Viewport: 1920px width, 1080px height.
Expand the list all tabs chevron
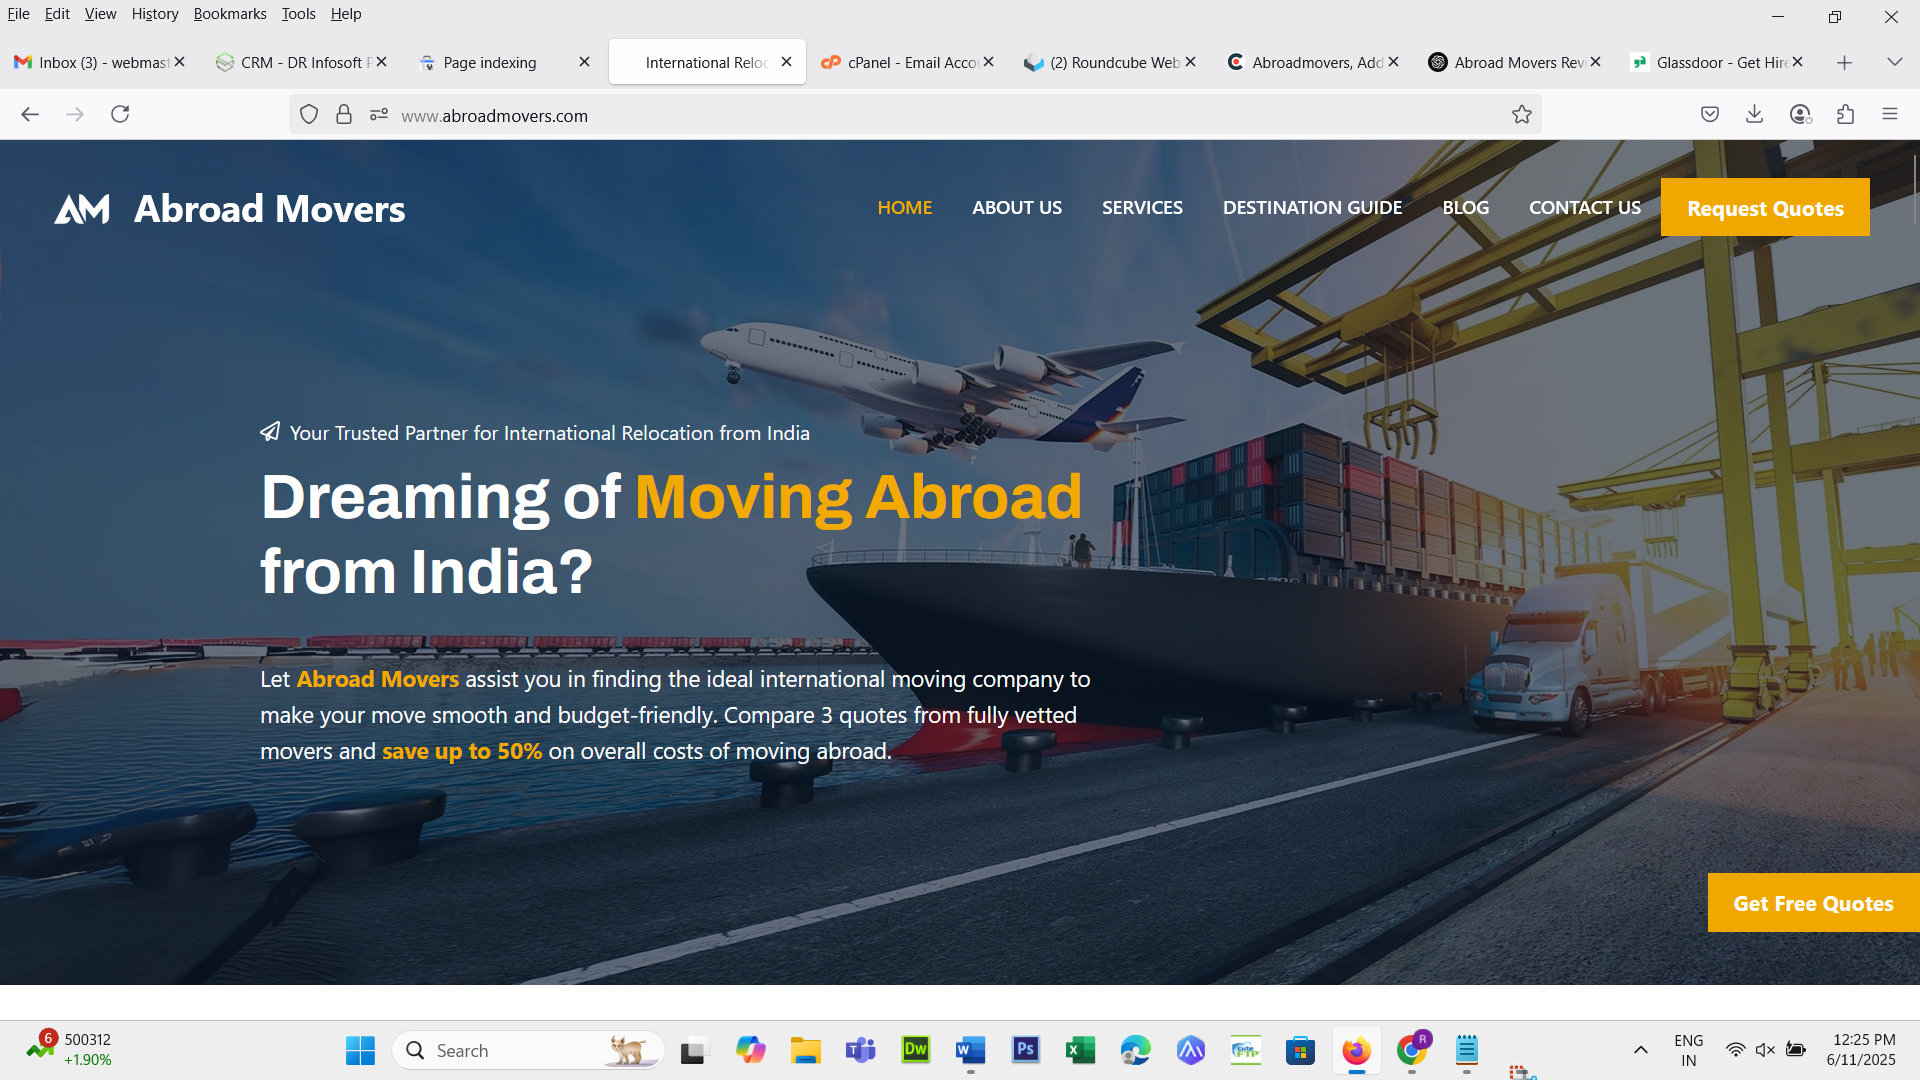pos(1894,62)
